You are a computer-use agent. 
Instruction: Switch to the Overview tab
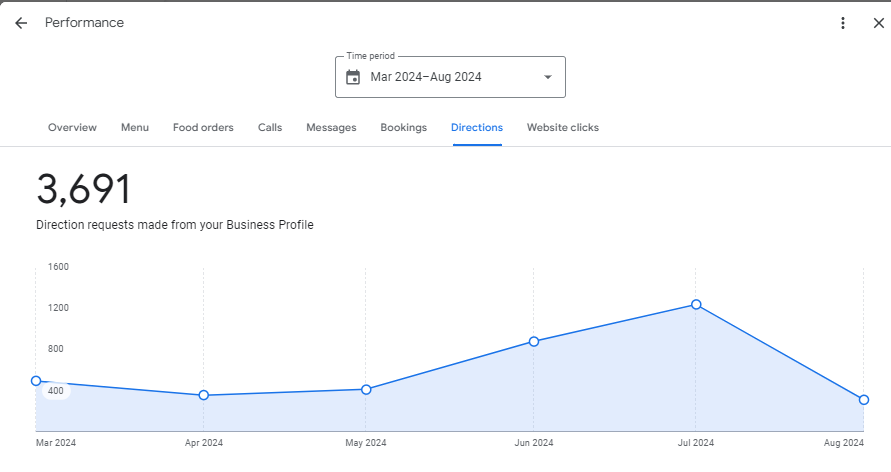tap(72, 128)
